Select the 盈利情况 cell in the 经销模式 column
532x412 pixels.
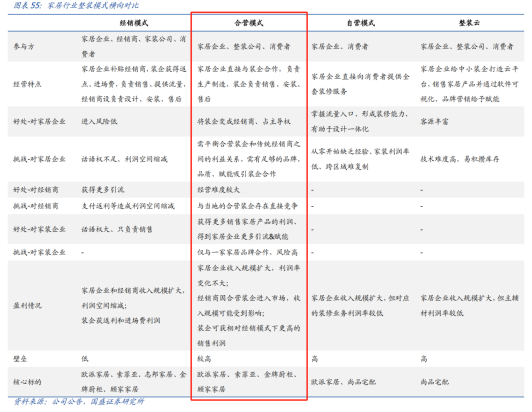pos(133,305)
